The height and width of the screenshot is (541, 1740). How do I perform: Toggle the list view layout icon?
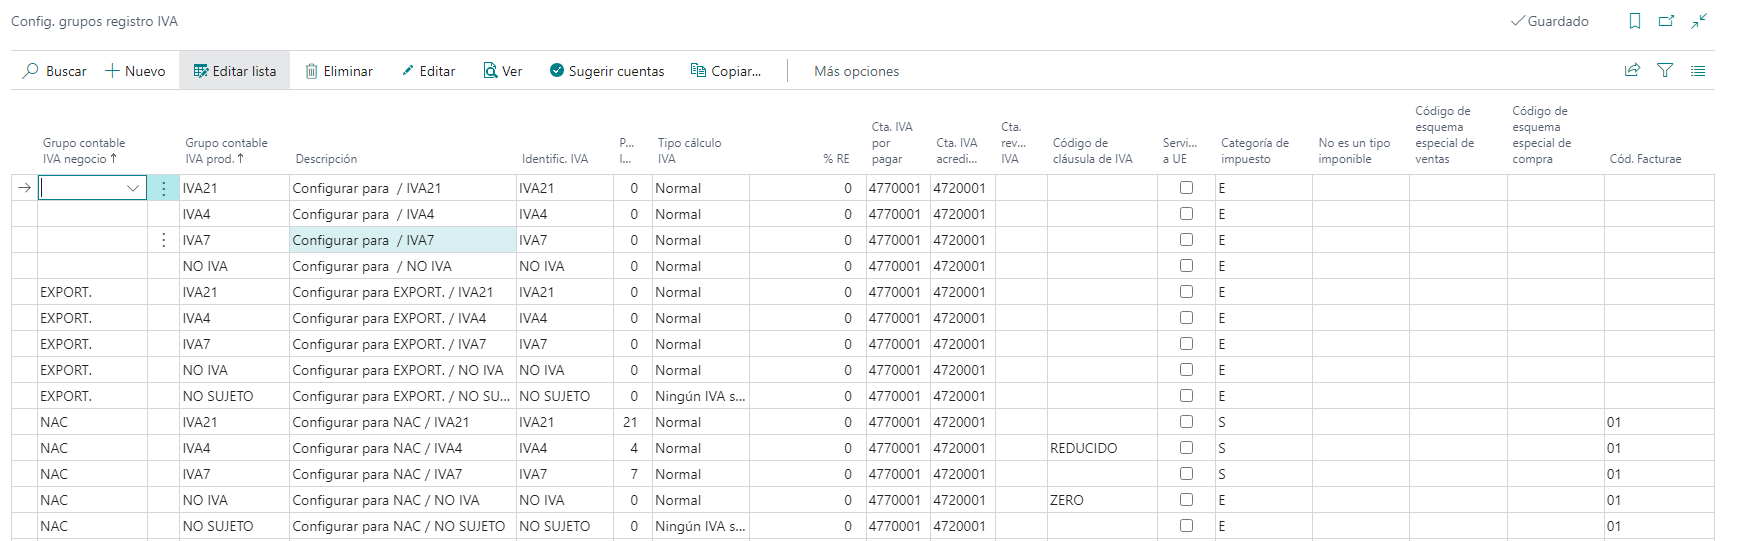1698,70
